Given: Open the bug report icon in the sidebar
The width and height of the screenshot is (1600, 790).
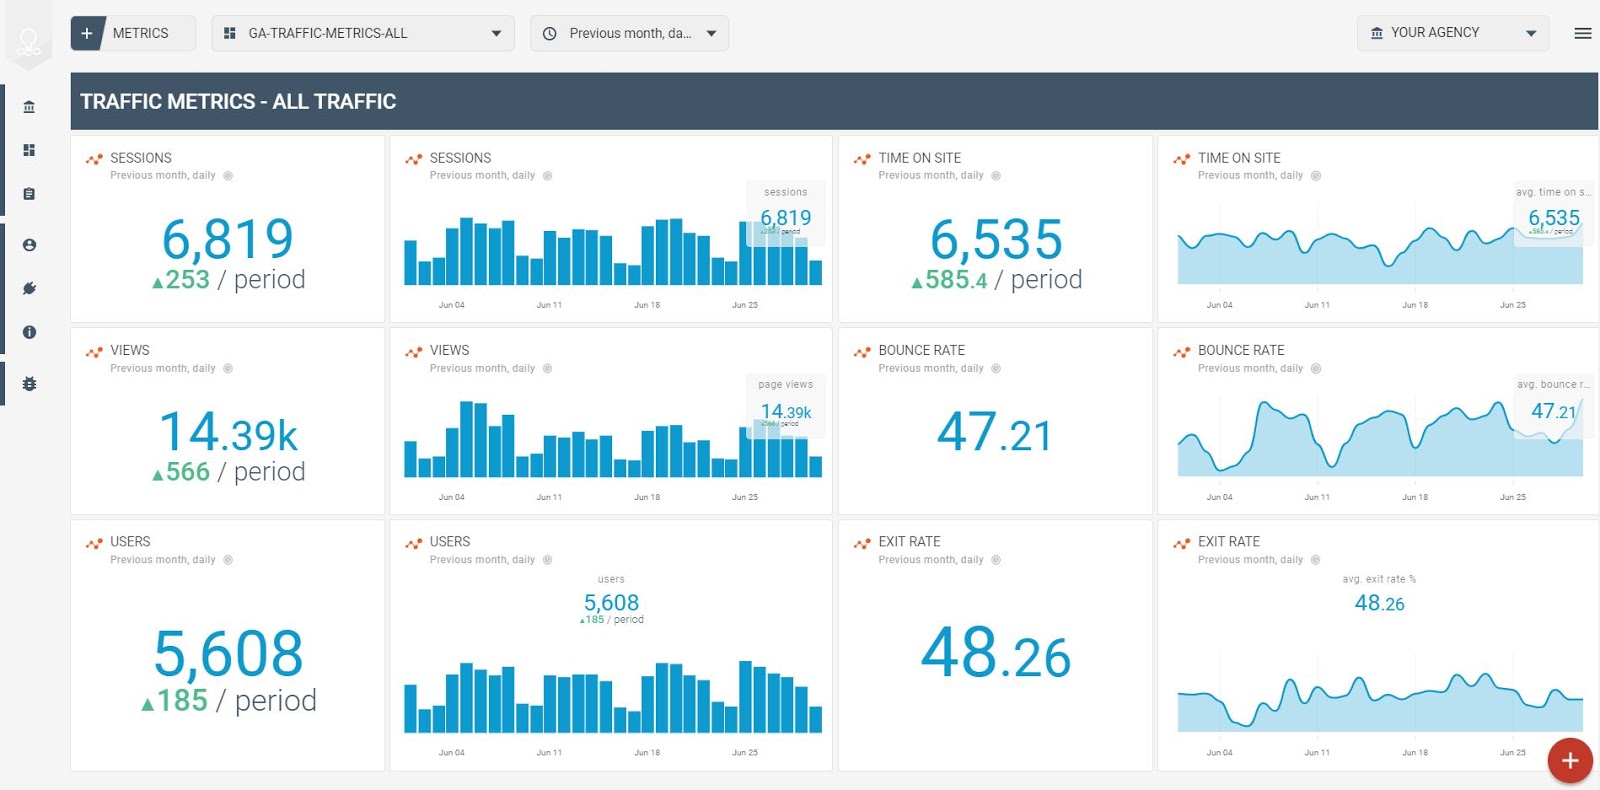Looking at the screenshot, I should (29, 384).
